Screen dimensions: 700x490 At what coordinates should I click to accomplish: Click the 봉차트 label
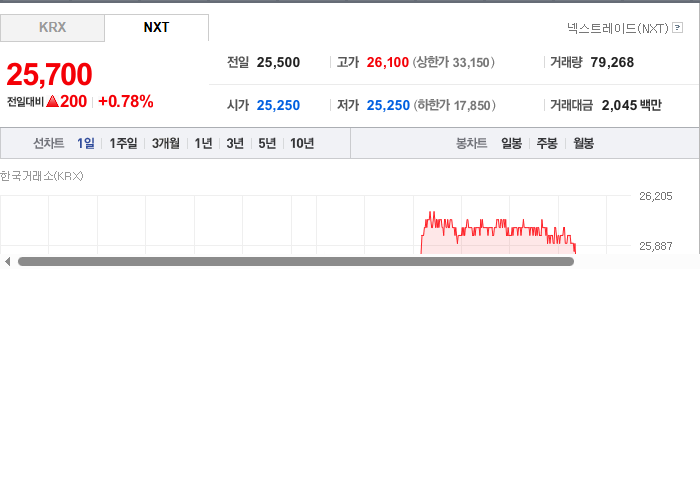(471, 143)
